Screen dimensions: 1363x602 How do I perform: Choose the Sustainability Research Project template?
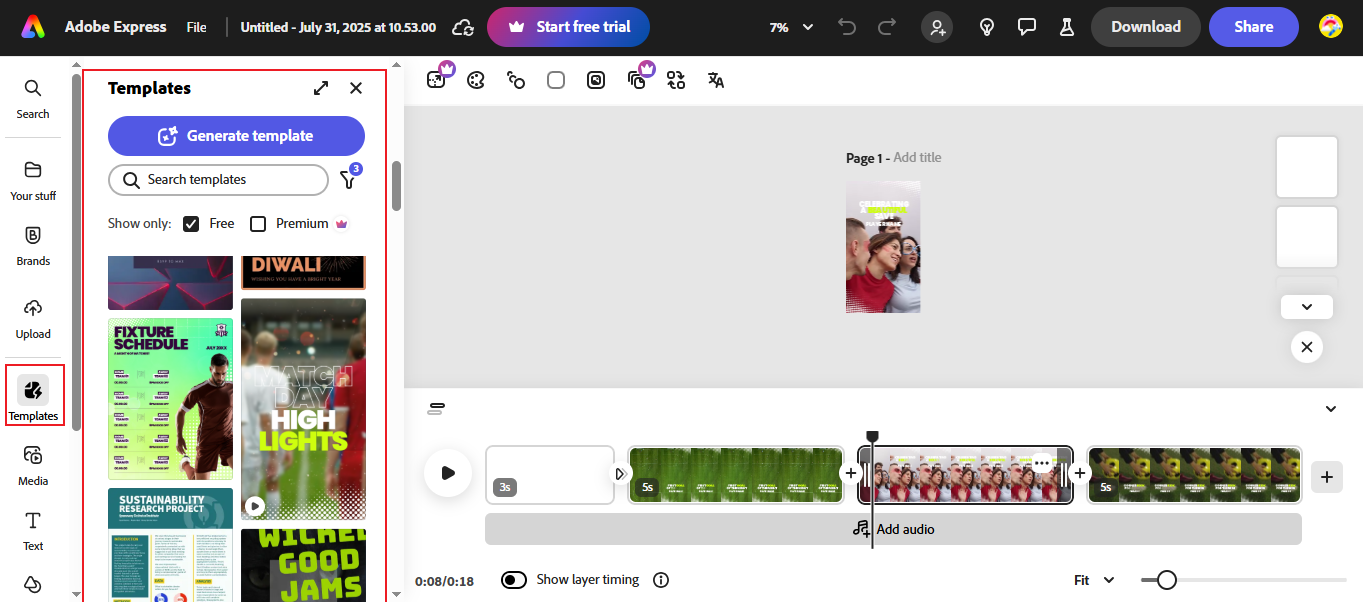[170, 544]
